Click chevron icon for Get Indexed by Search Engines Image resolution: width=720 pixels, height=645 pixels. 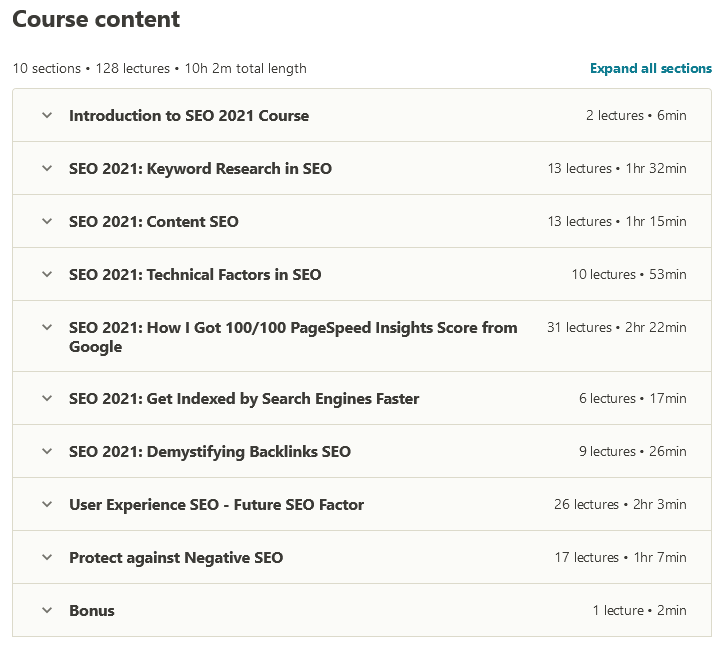[x=46, y=398]
